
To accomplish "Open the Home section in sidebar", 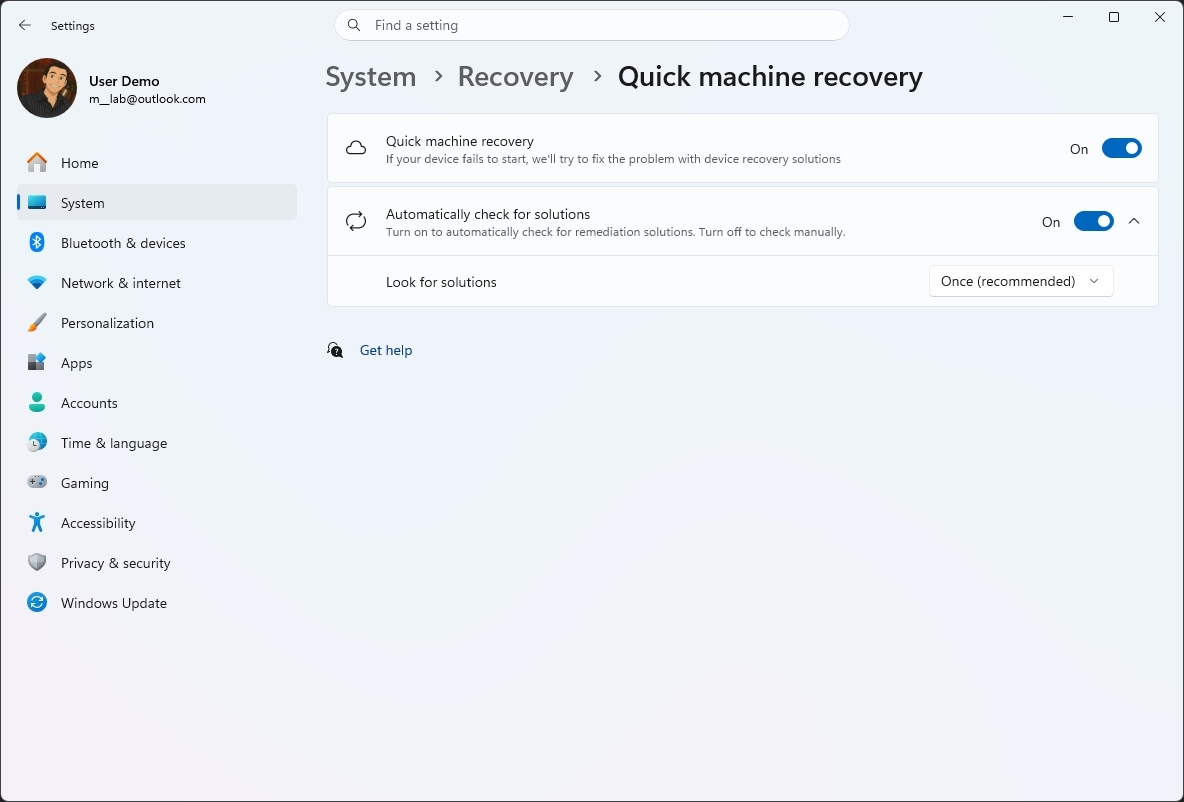I will pos(79,162).
